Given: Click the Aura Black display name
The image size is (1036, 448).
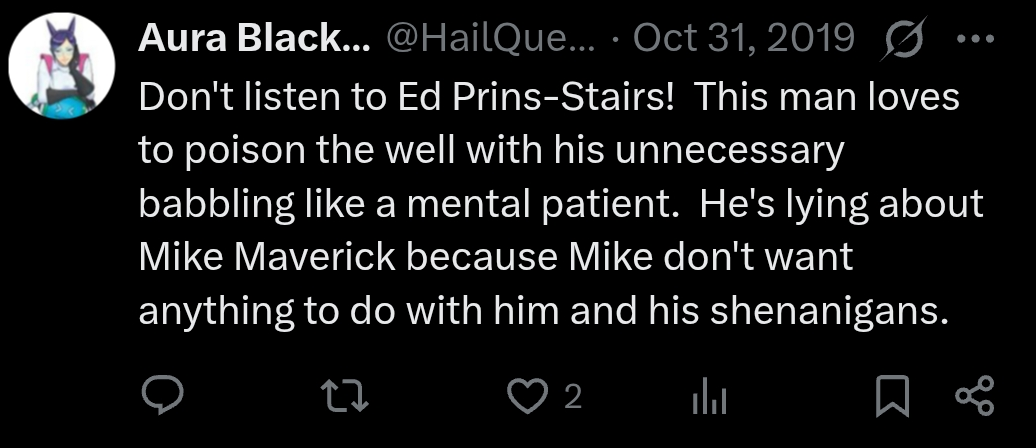Looking at the screenshot, I should (254, 39).
